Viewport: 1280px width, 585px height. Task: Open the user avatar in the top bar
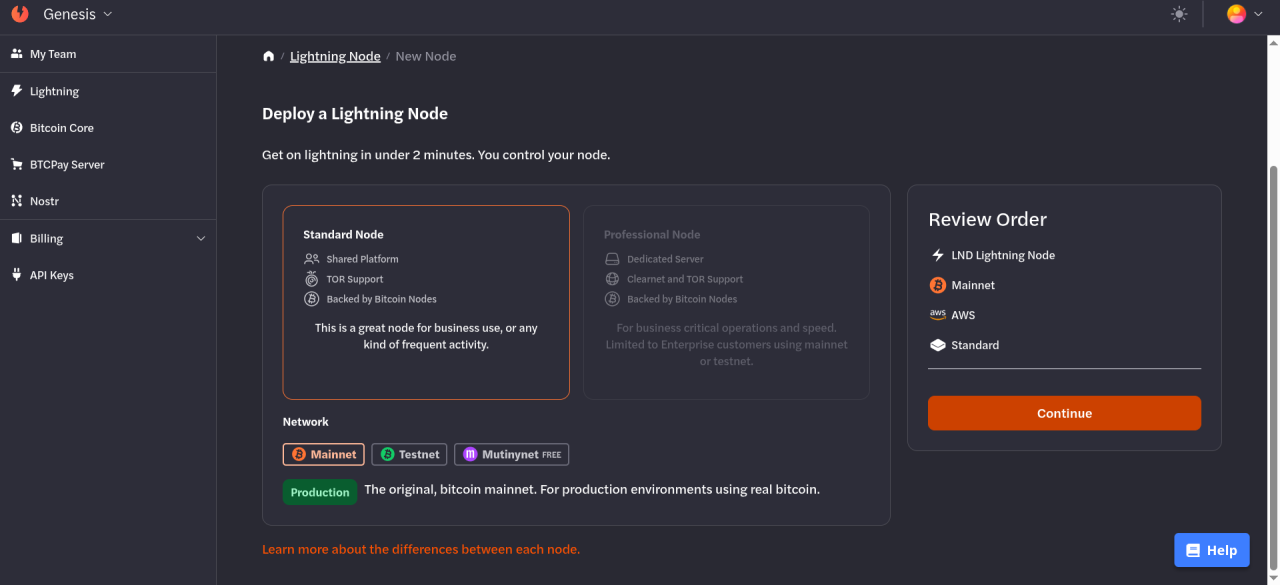(x=1236, y=14)
